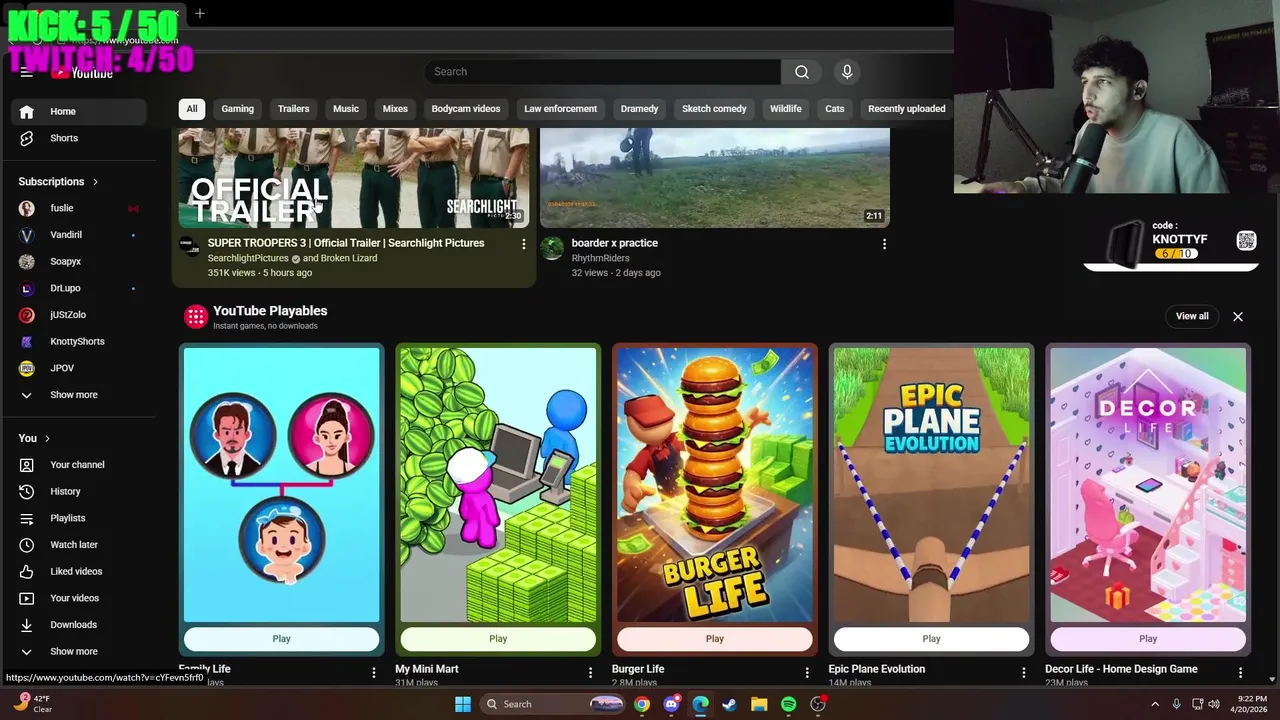This screenshot has width=1280, height=720.
Task: Open more options for My Mini Mart game
Action: (x=590, y=673)
